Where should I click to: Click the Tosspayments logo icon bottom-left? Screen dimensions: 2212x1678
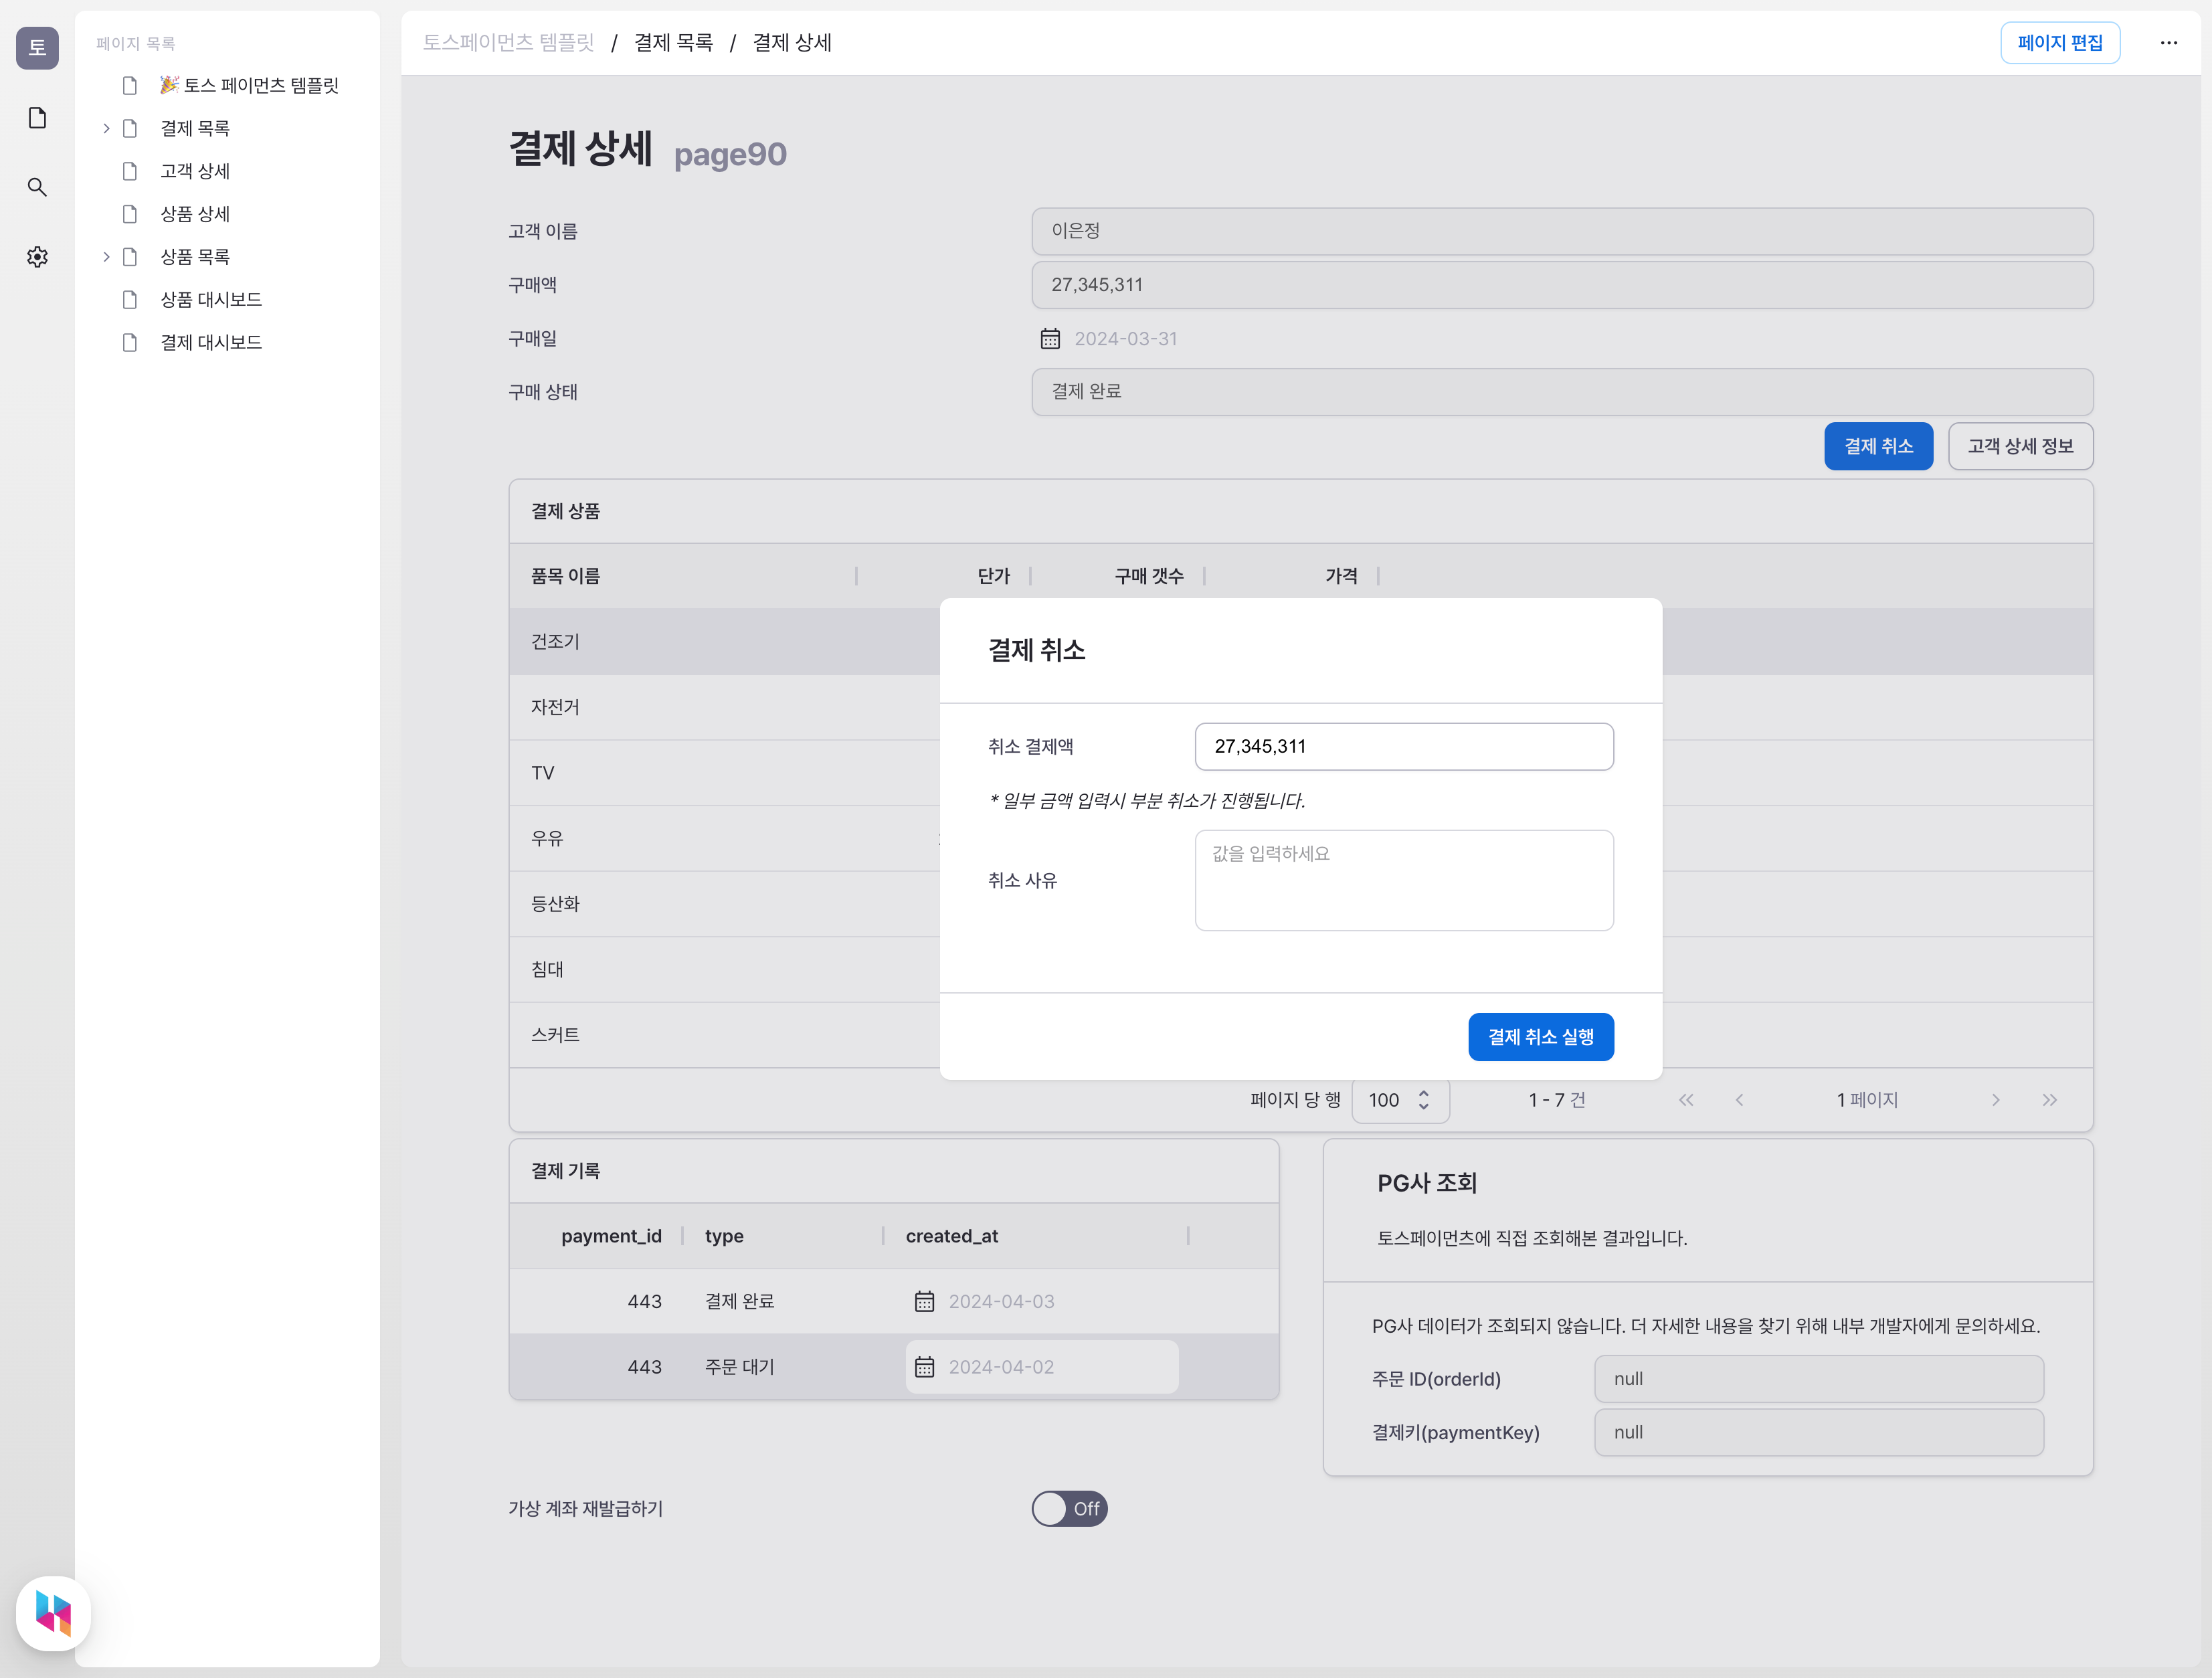tap(53, 1611)
